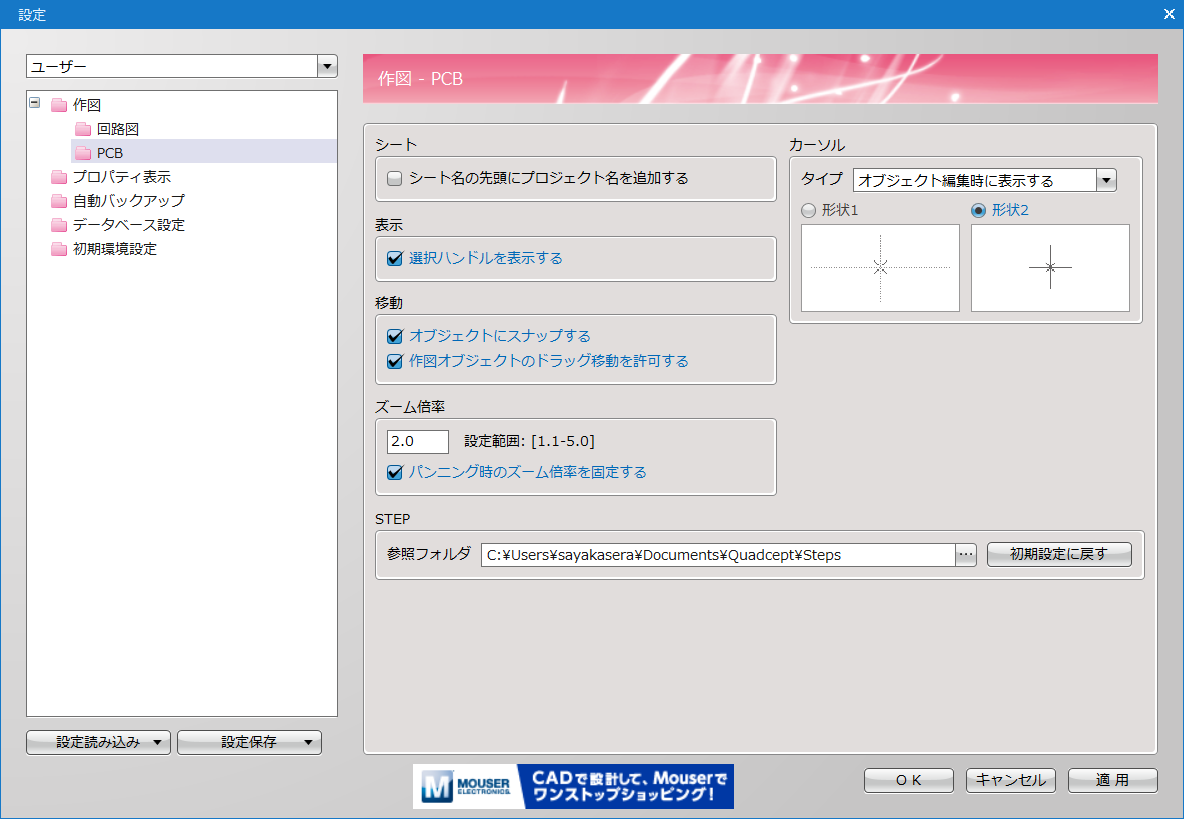Click the 初期設定に戻す button
This screenshot has width=1184, height=819.
(1059, 555)
